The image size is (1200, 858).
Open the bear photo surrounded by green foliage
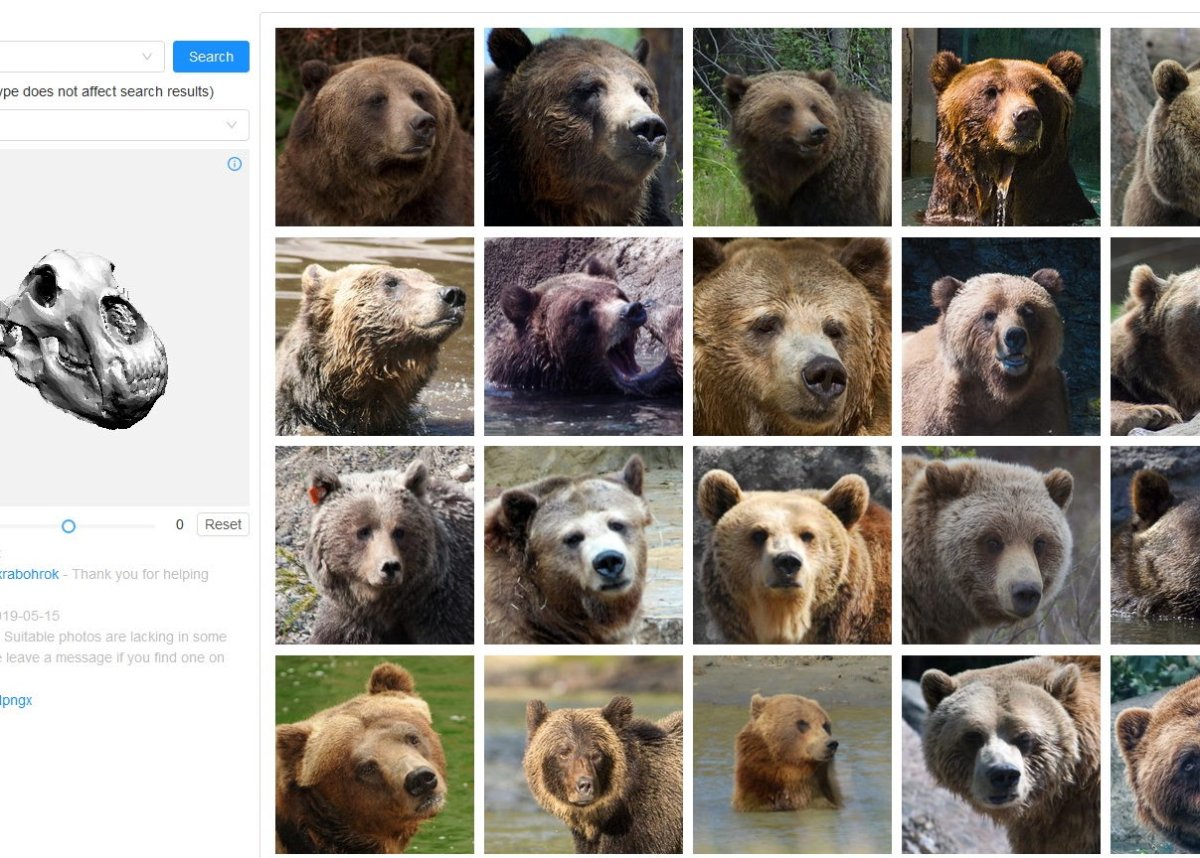[791, 127]
